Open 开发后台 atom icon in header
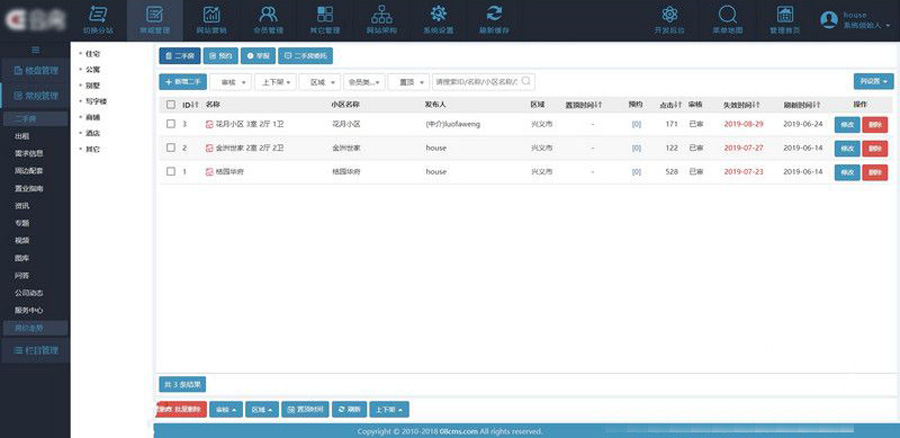 point(670,14)
